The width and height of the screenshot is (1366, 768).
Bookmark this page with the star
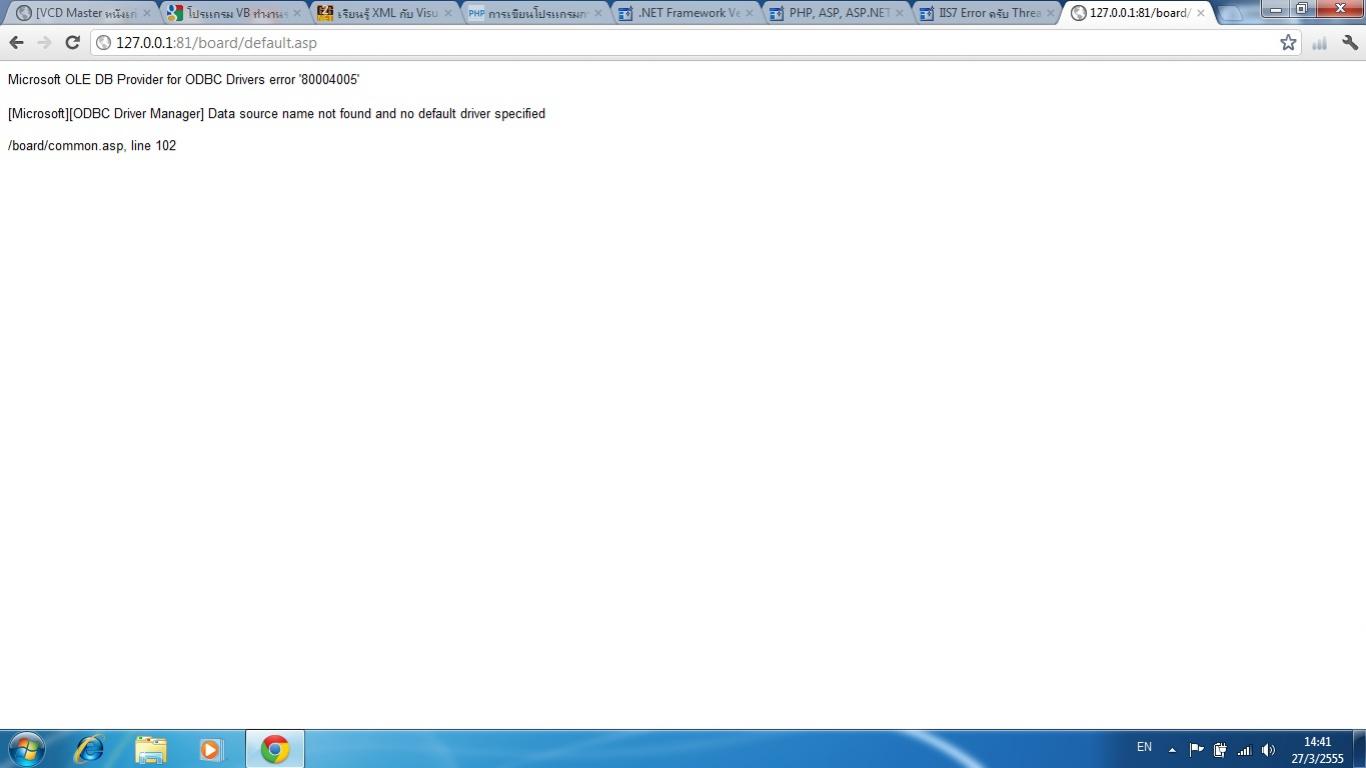point(1288,43)
